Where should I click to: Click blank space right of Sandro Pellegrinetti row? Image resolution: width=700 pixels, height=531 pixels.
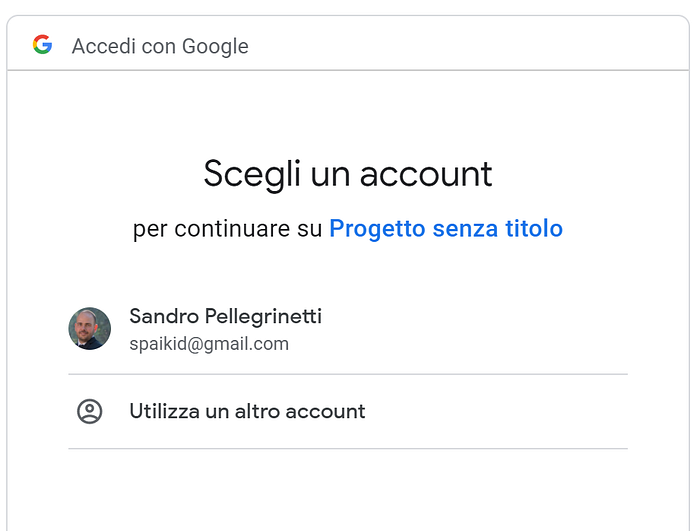pos(473,329)
